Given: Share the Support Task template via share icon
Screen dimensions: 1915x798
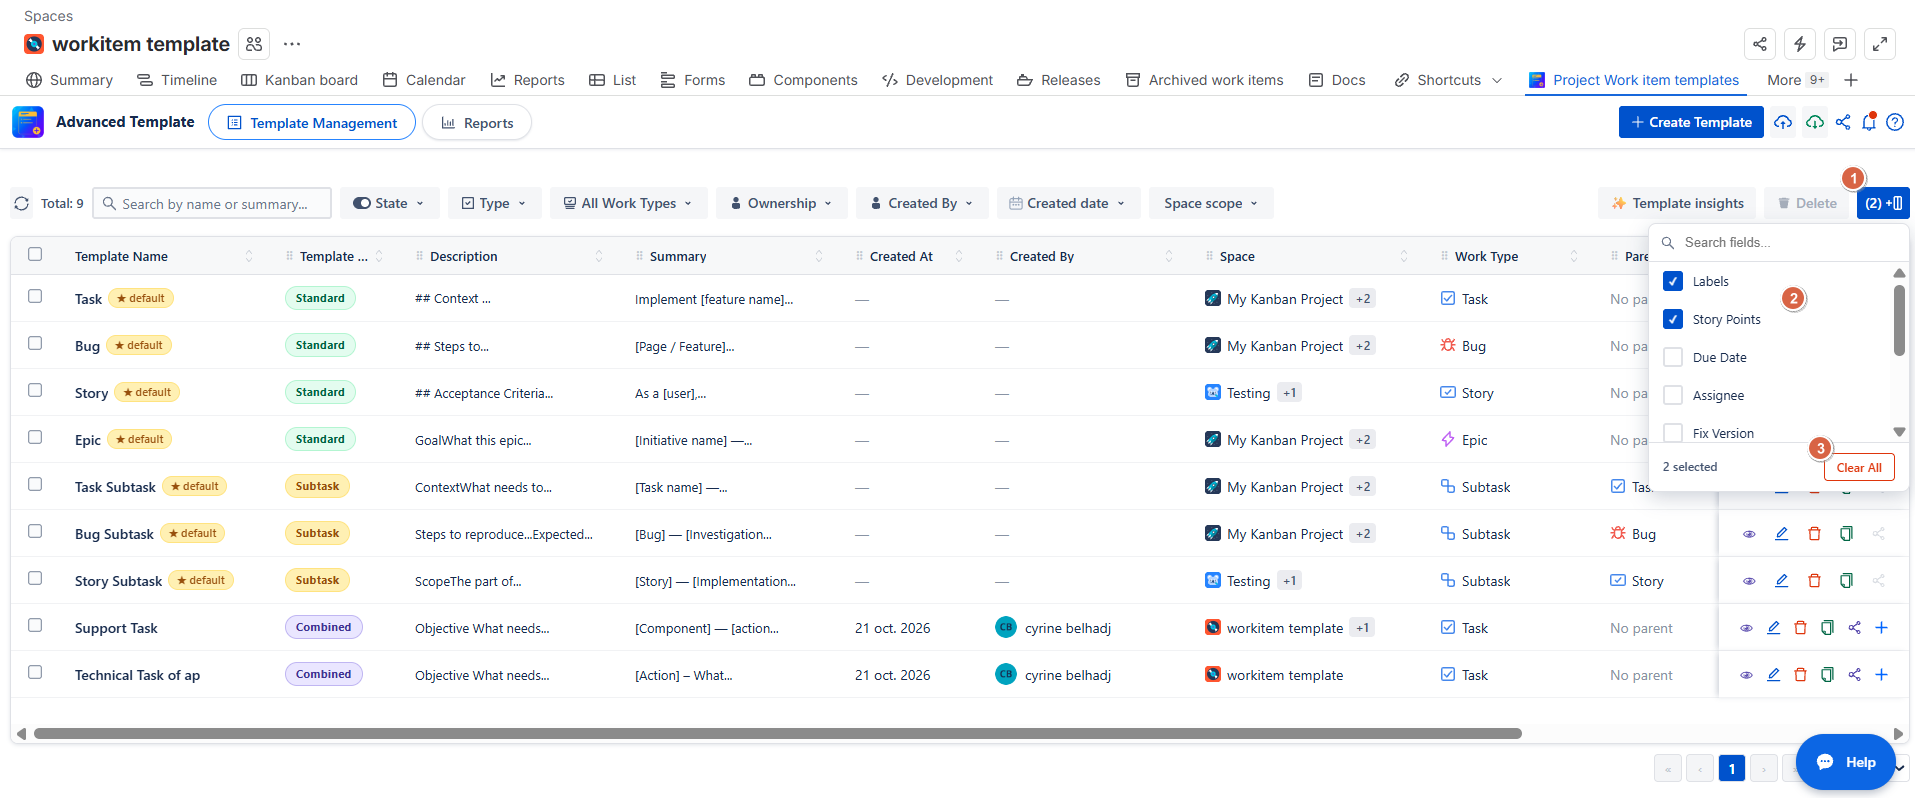Looking at the screenshot, I should pos(1854,628).
